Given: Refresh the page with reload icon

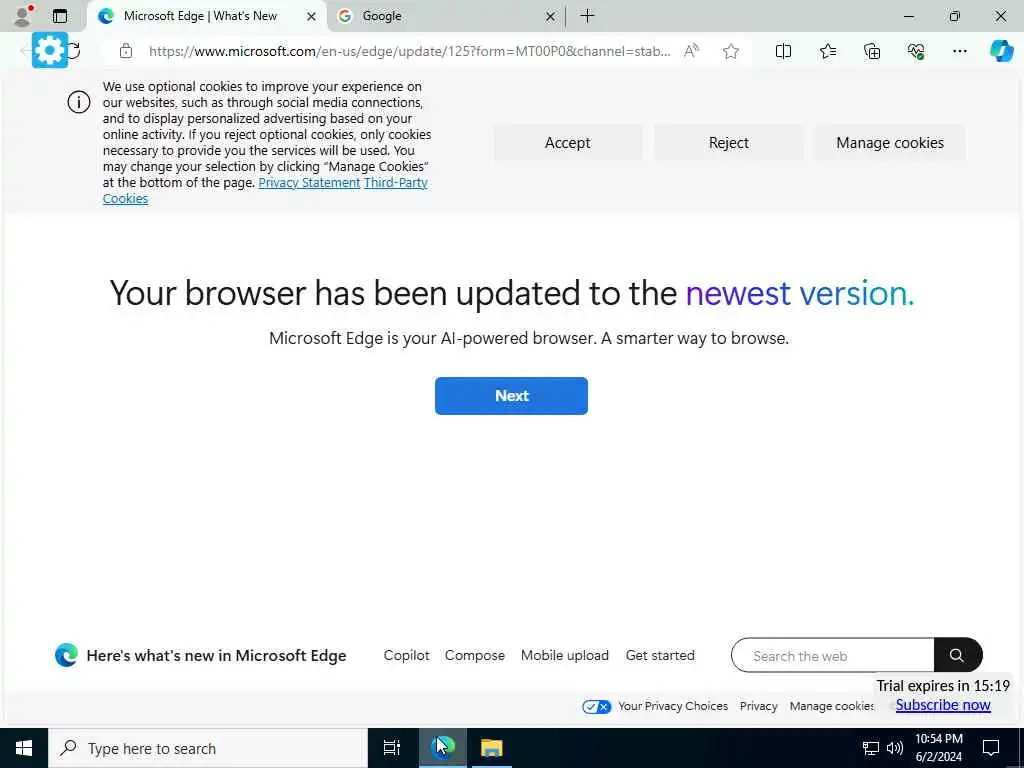Looking at the screenshot, I should pos(74,51).
